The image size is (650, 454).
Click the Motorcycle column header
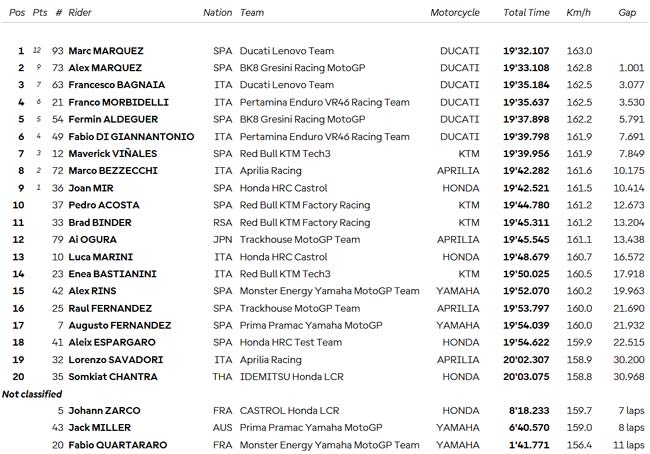455,13
